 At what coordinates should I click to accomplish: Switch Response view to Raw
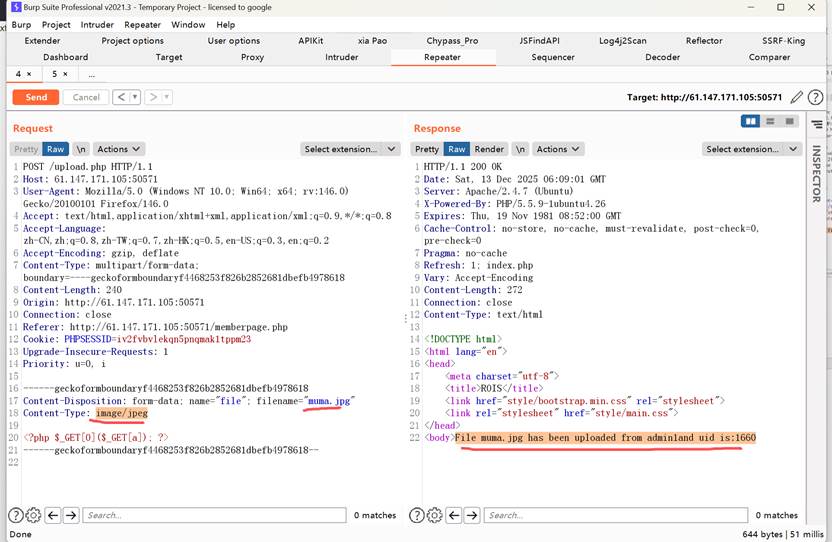[x=456, y=149]
